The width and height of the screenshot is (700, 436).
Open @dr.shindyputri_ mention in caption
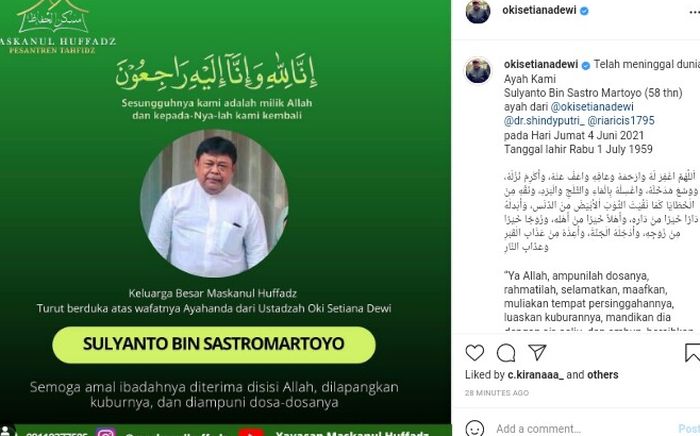[x=544, y=121]
